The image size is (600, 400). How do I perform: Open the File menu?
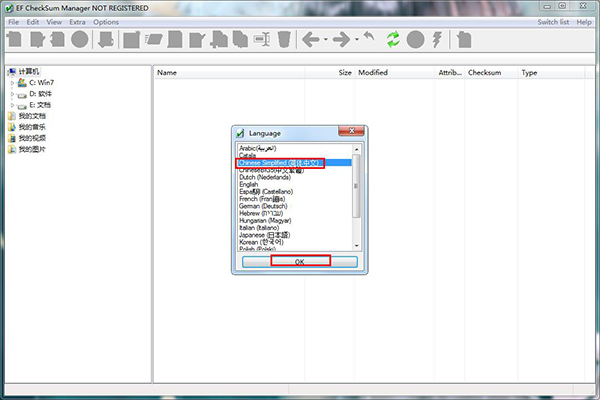coord(12,21)
